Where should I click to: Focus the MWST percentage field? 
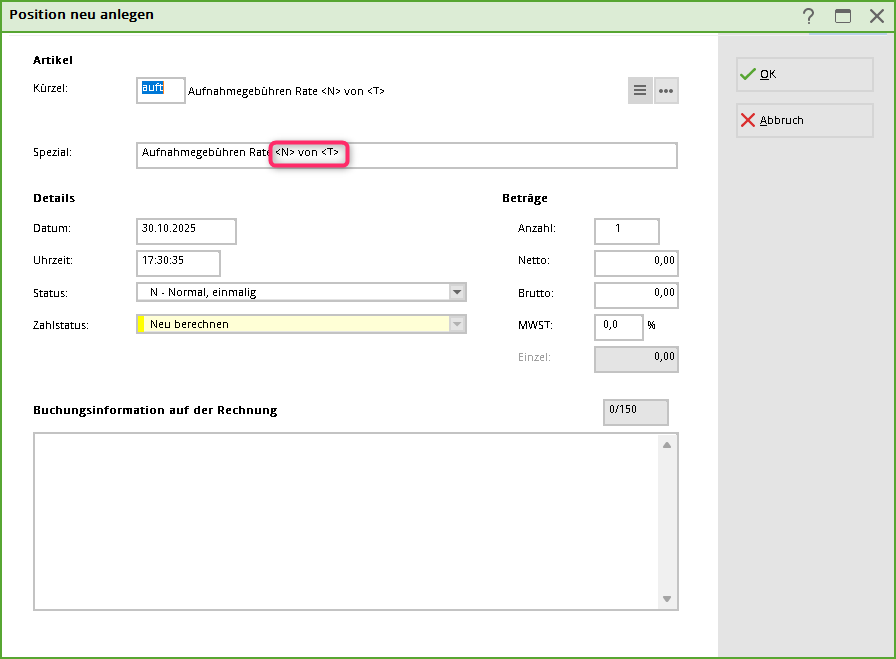(x=618, y=327)
